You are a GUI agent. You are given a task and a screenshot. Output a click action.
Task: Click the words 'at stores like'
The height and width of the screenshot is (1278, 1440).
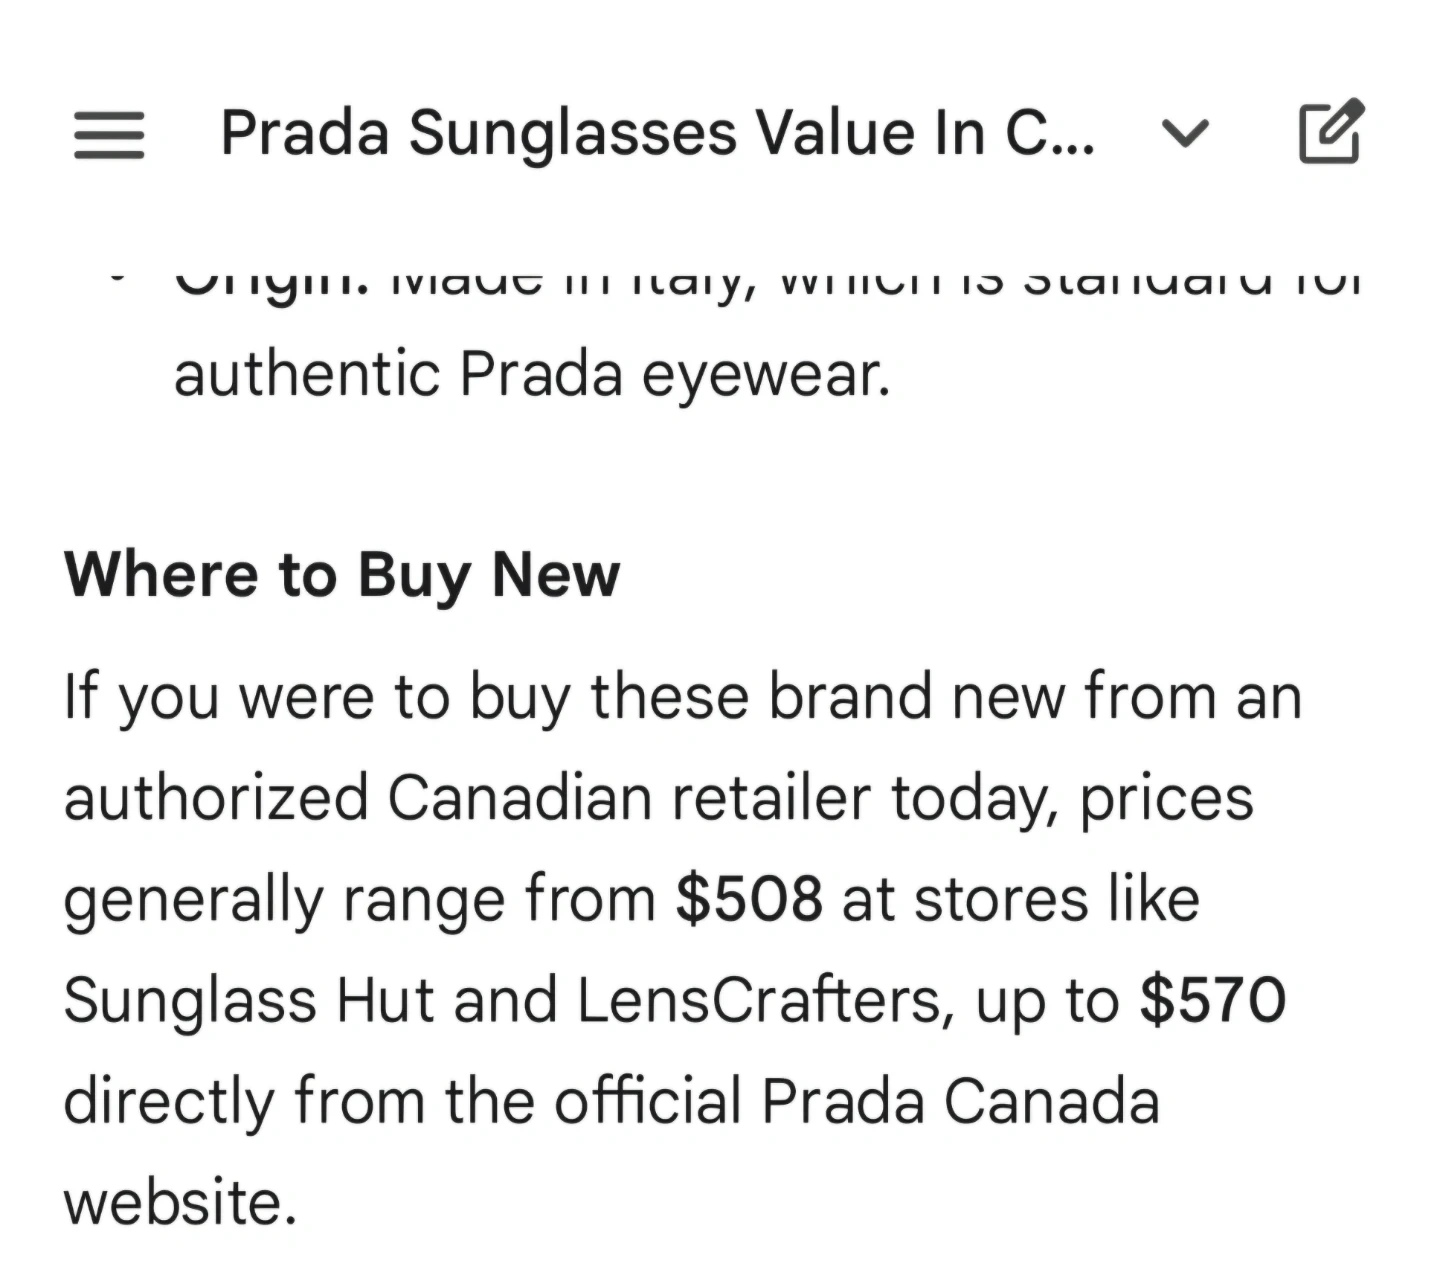(1020, 899)
